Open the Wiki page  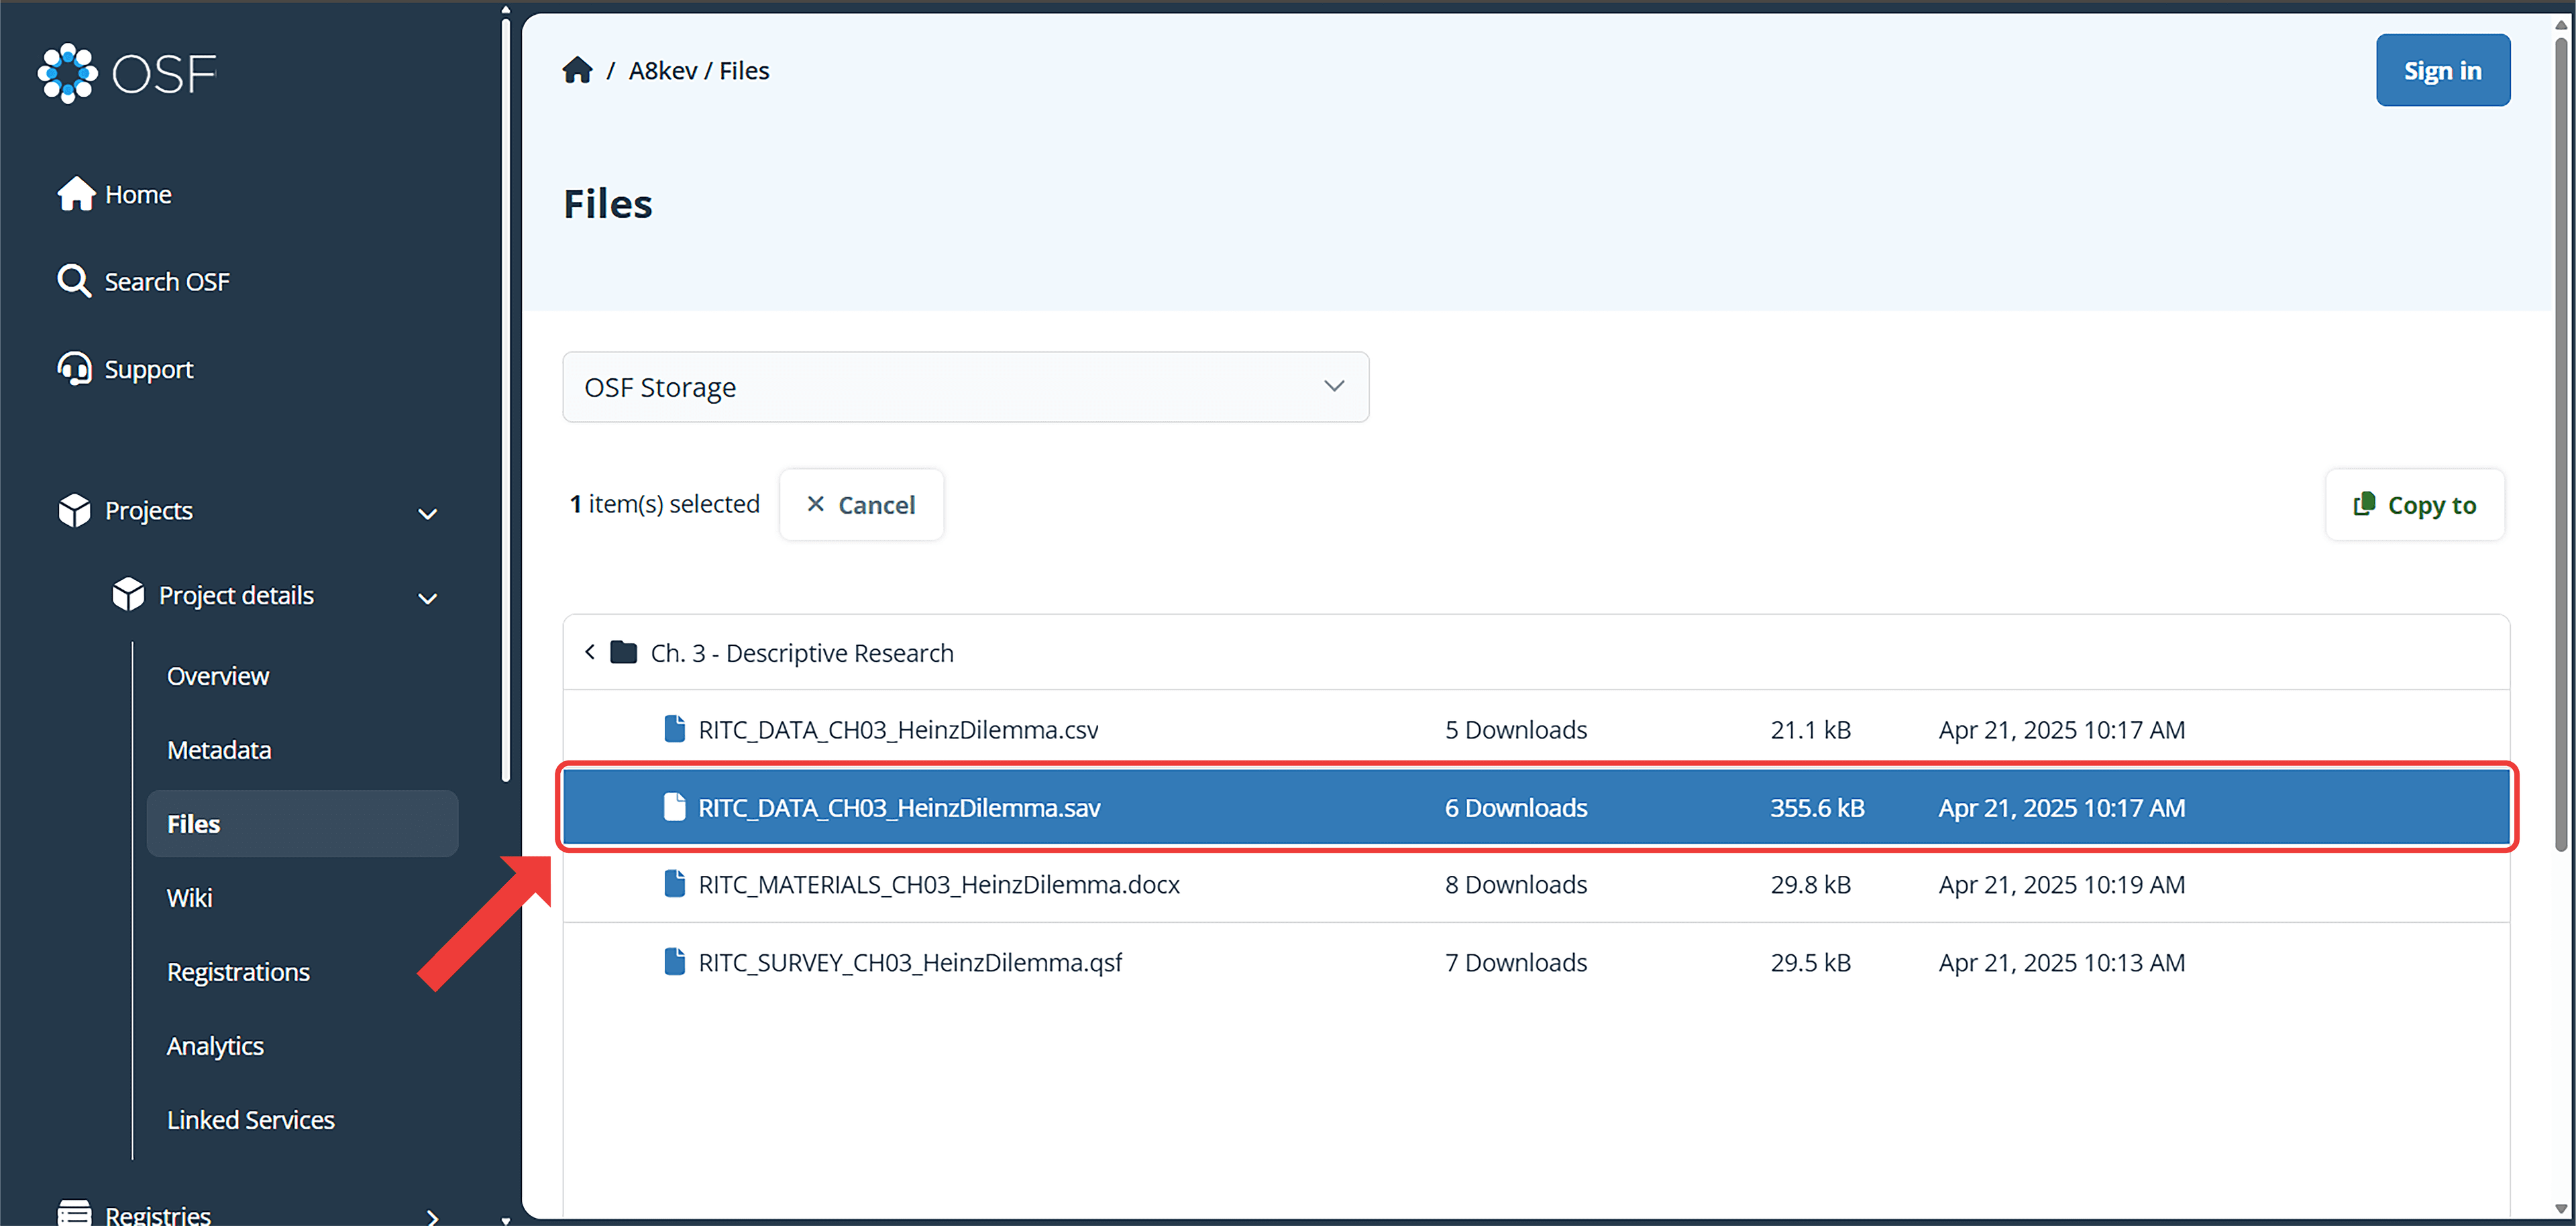[190, 898]
